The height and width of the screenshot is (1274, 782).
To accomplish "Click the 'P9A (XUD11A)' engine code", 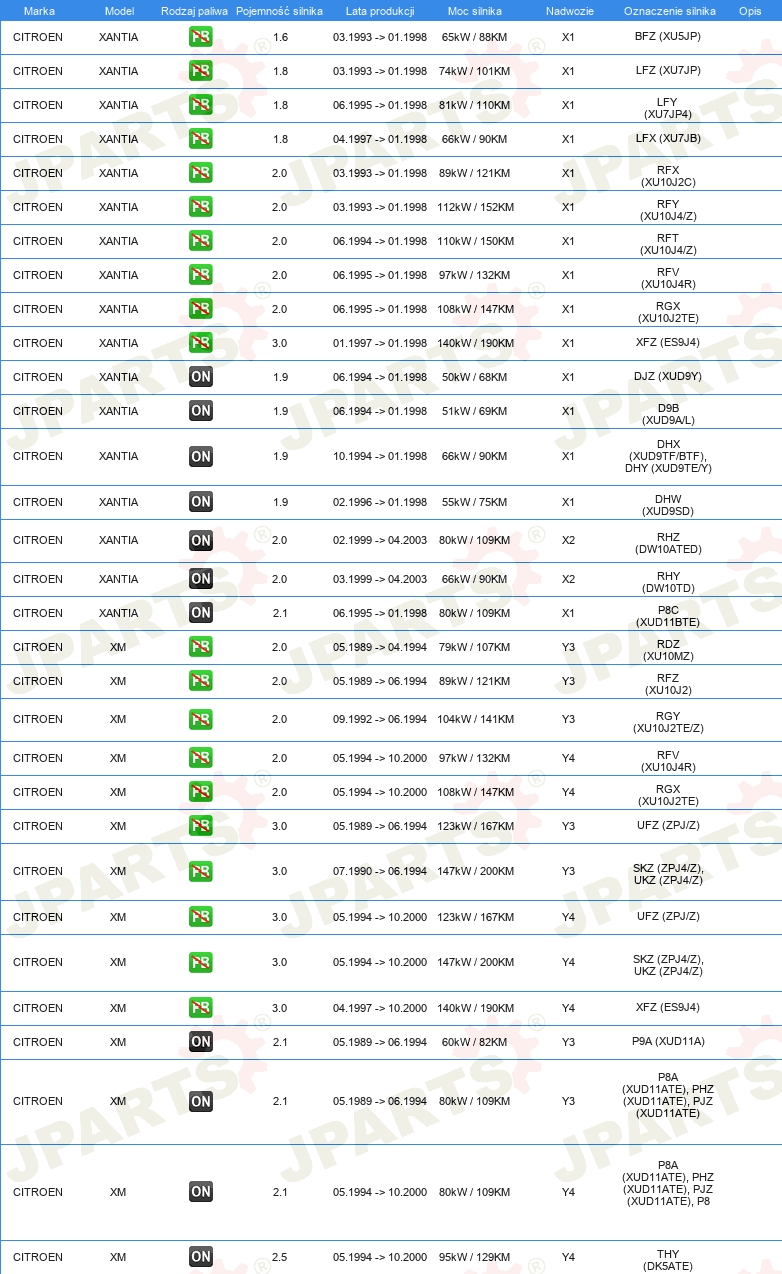I will (x=668, y=1042).
